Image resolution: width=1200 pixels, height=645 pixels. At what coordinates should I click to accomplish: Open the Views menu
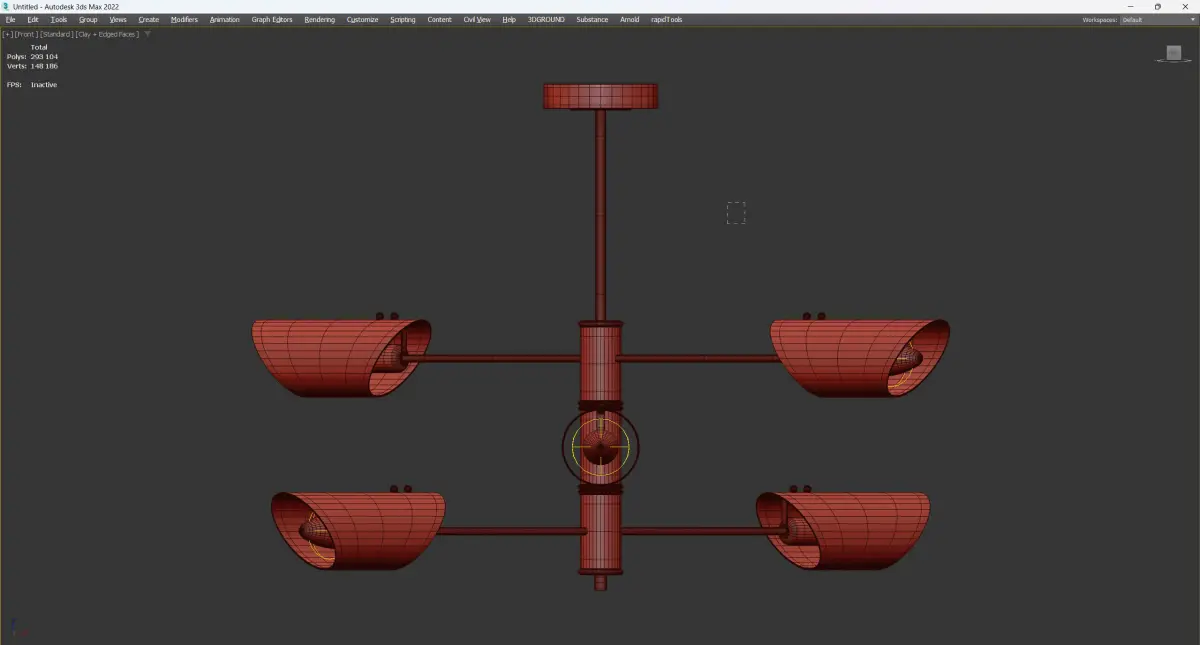click(x=118, y=19)
